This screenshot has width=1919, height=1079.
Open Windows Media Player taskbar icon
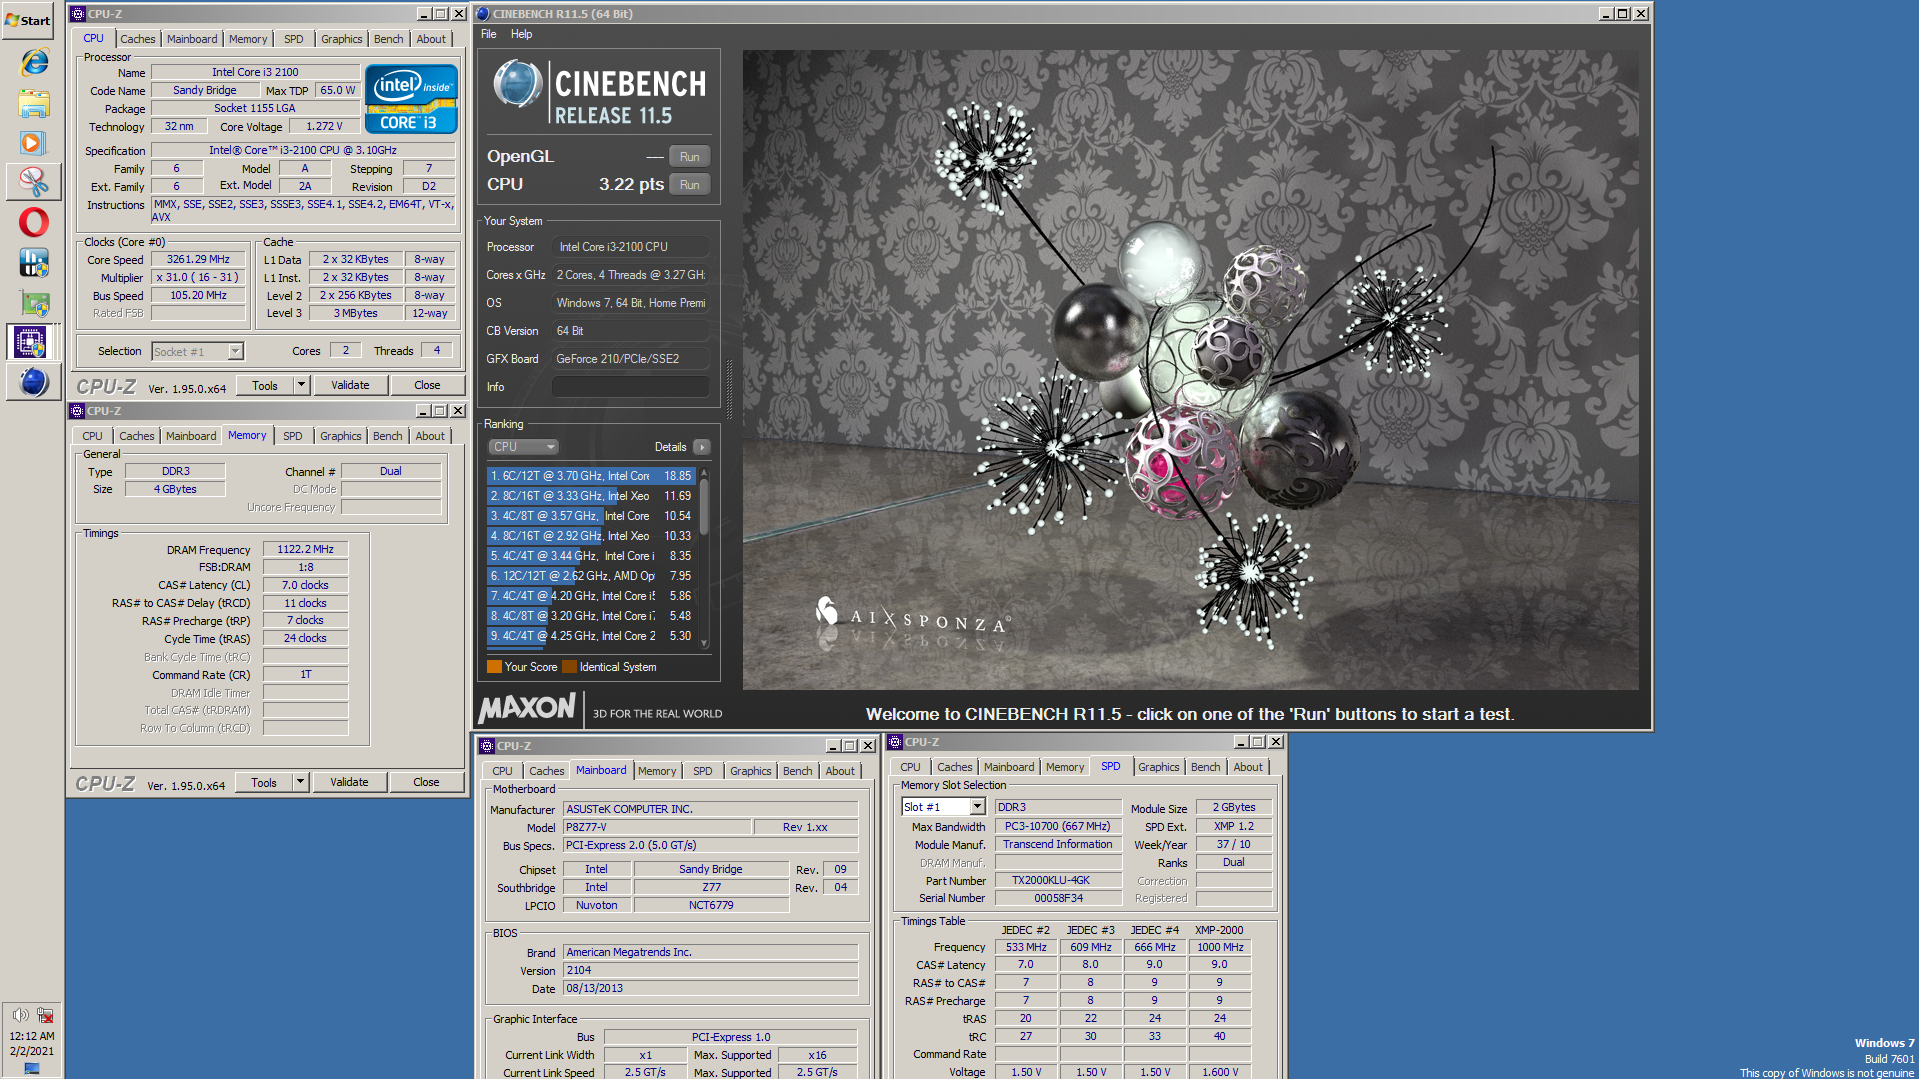click(x=33, y=143)
